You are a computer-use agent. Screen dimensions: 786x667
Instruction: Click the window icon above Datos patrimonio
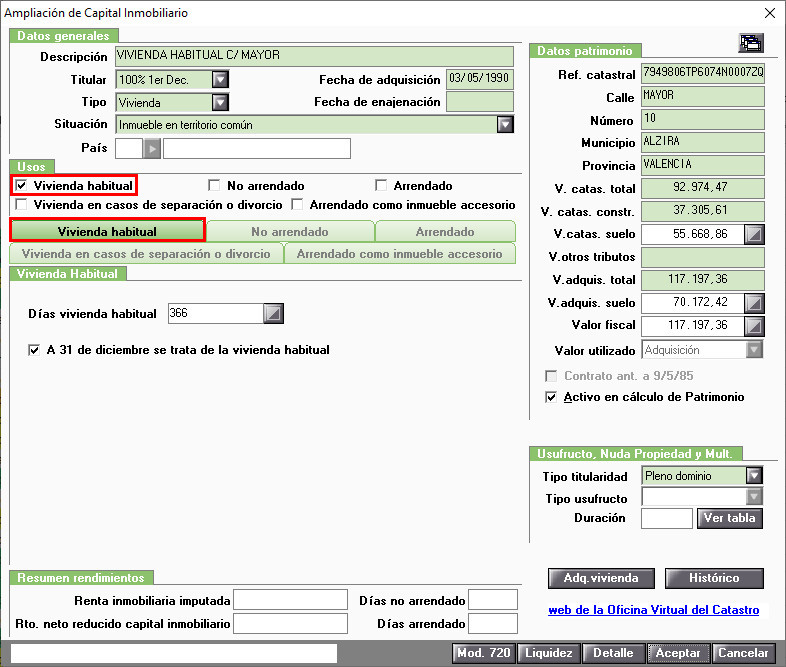tap(751, 43)
